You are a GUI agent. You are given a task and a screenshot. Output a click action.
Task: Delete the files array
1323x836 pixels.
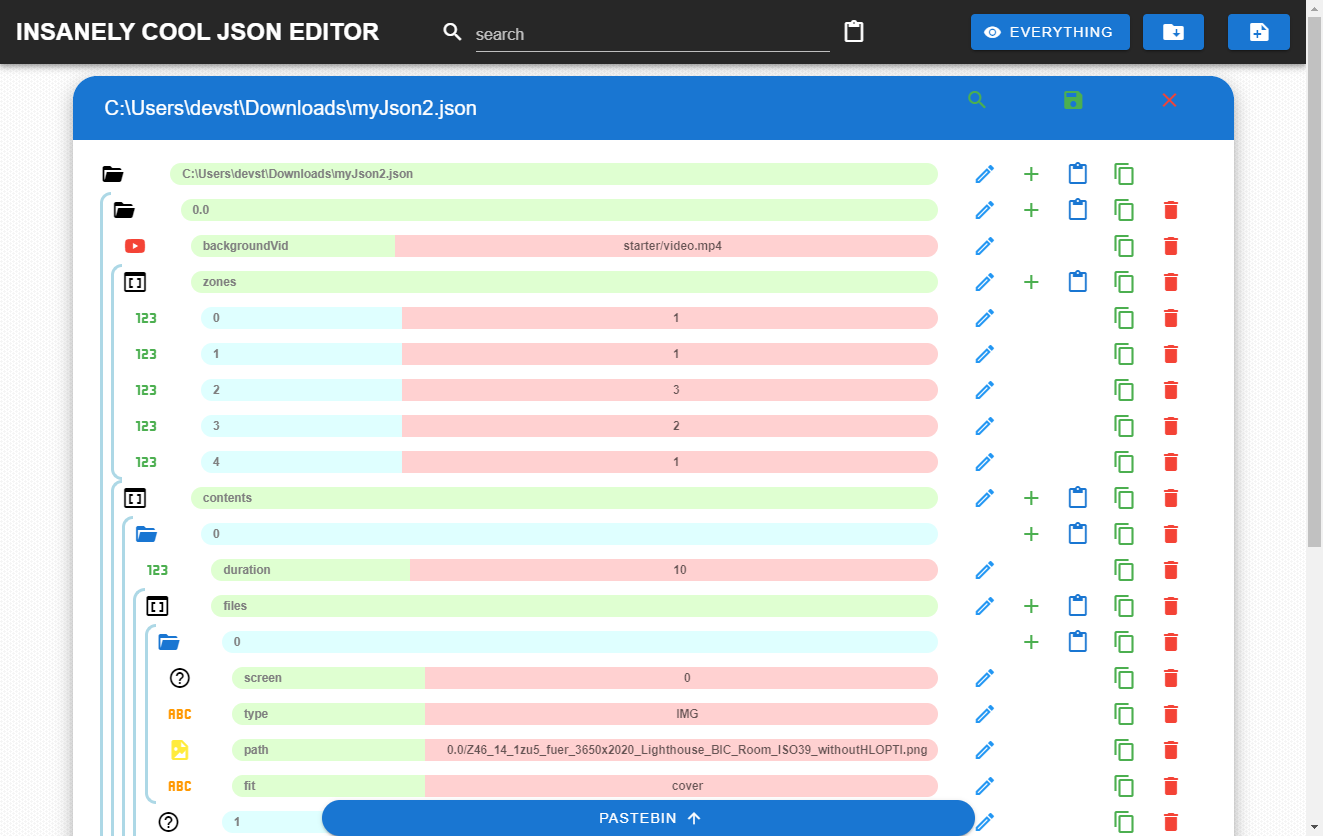pyautogui.click(x=1171, y=606)
